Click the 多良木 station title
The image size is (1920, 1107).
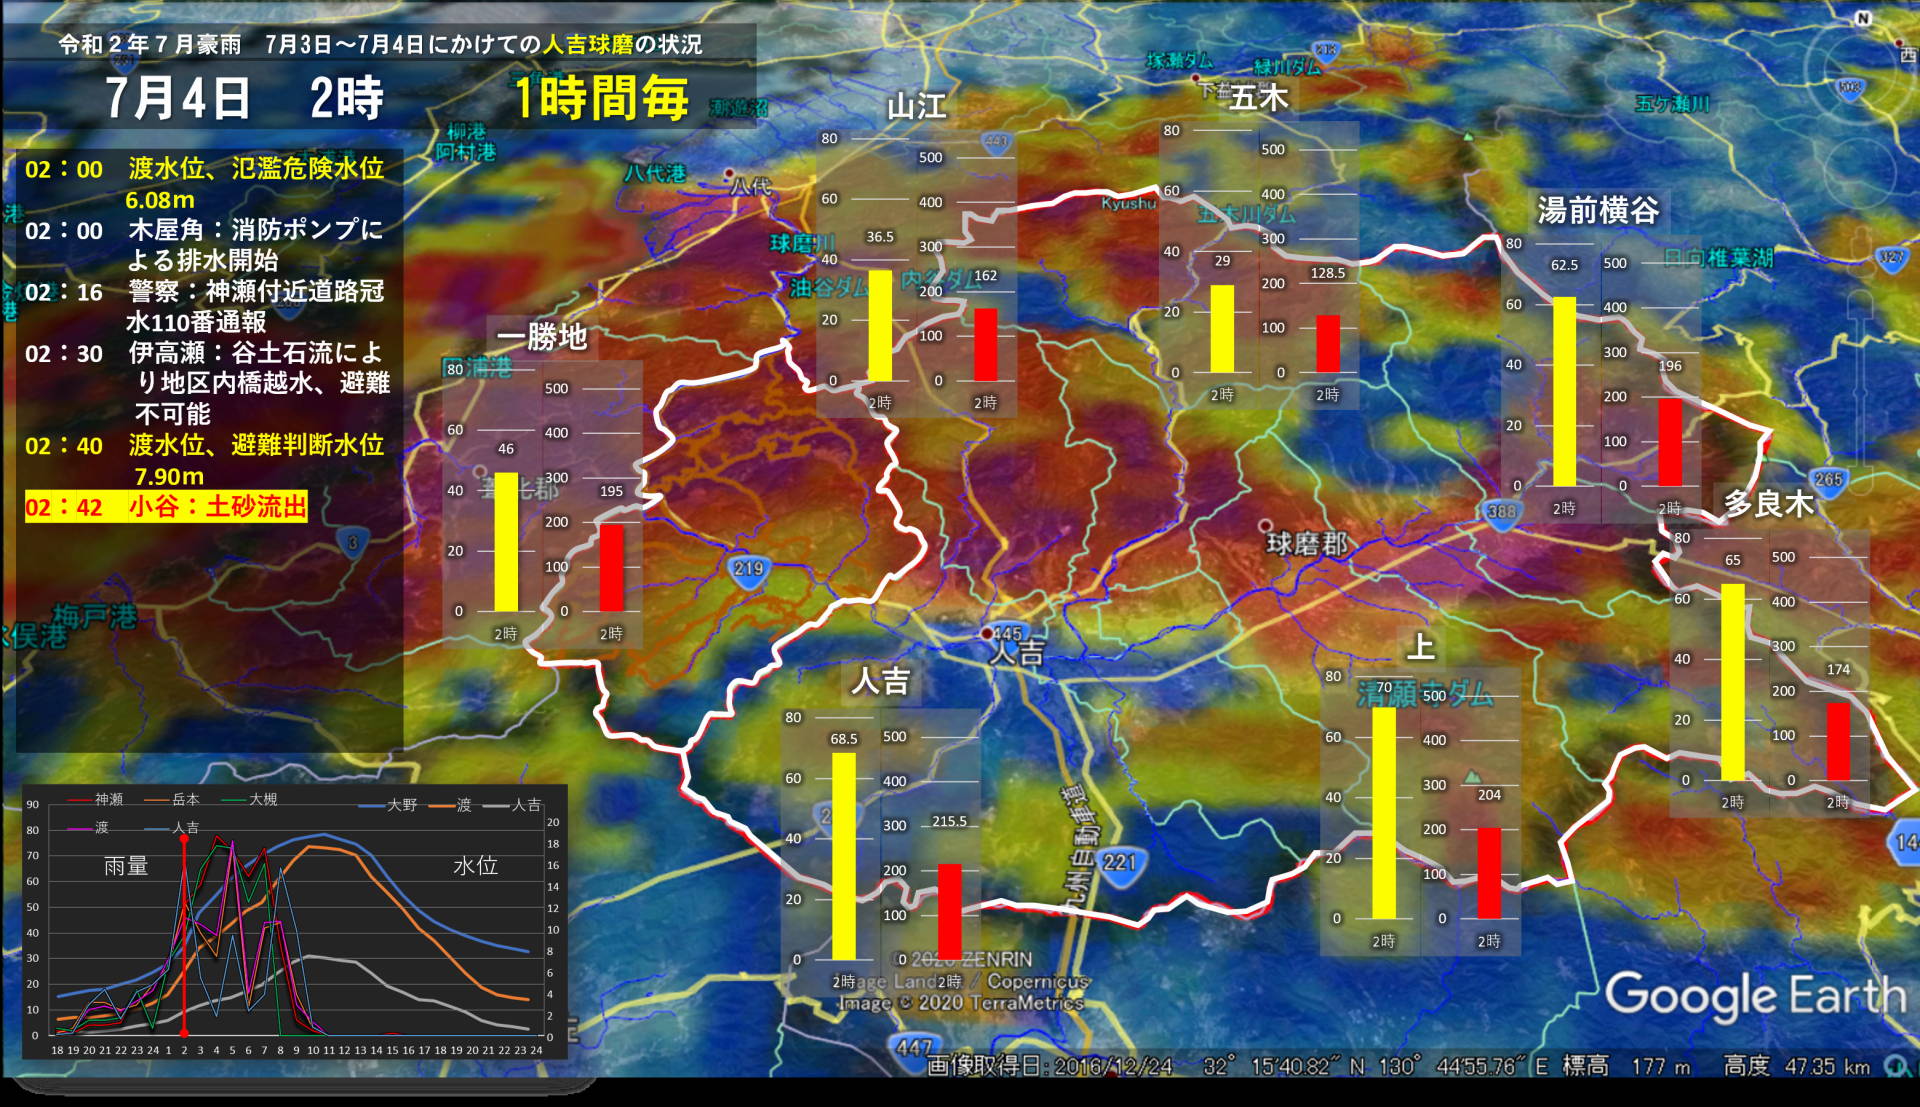(x=1768, y=504)
